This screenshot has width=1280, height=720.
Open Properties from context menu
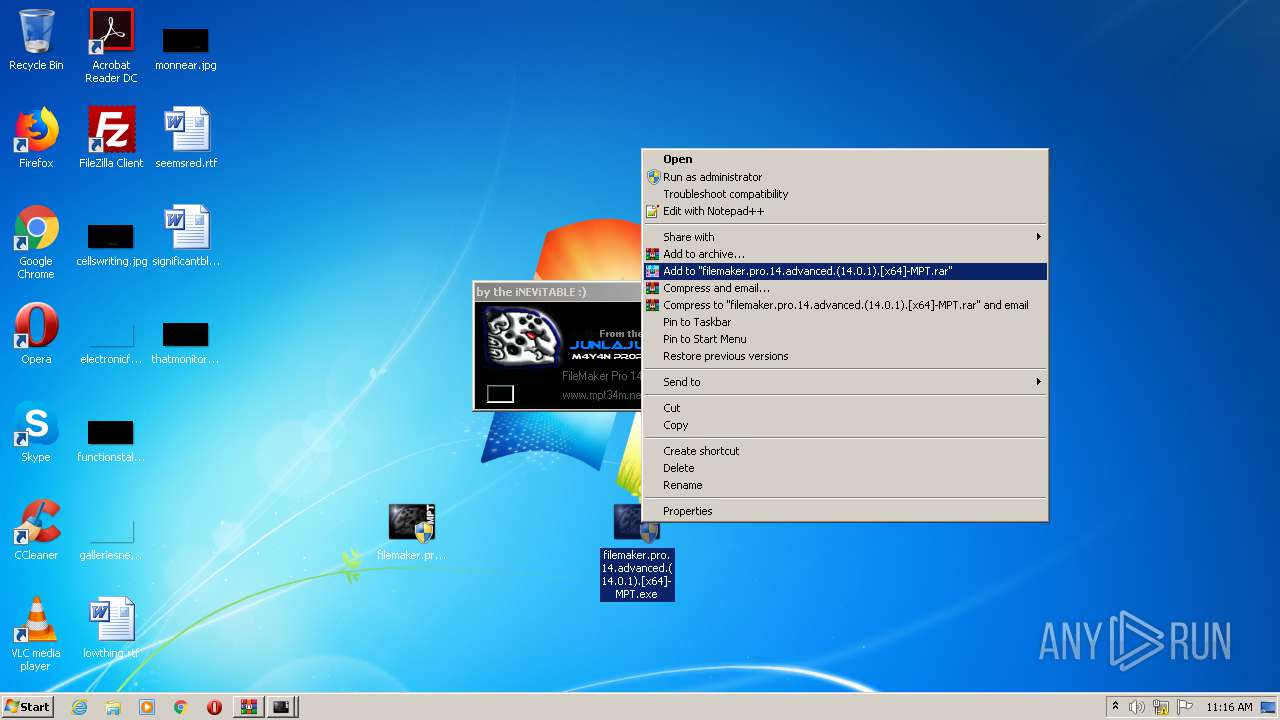(x=844, y=511)
